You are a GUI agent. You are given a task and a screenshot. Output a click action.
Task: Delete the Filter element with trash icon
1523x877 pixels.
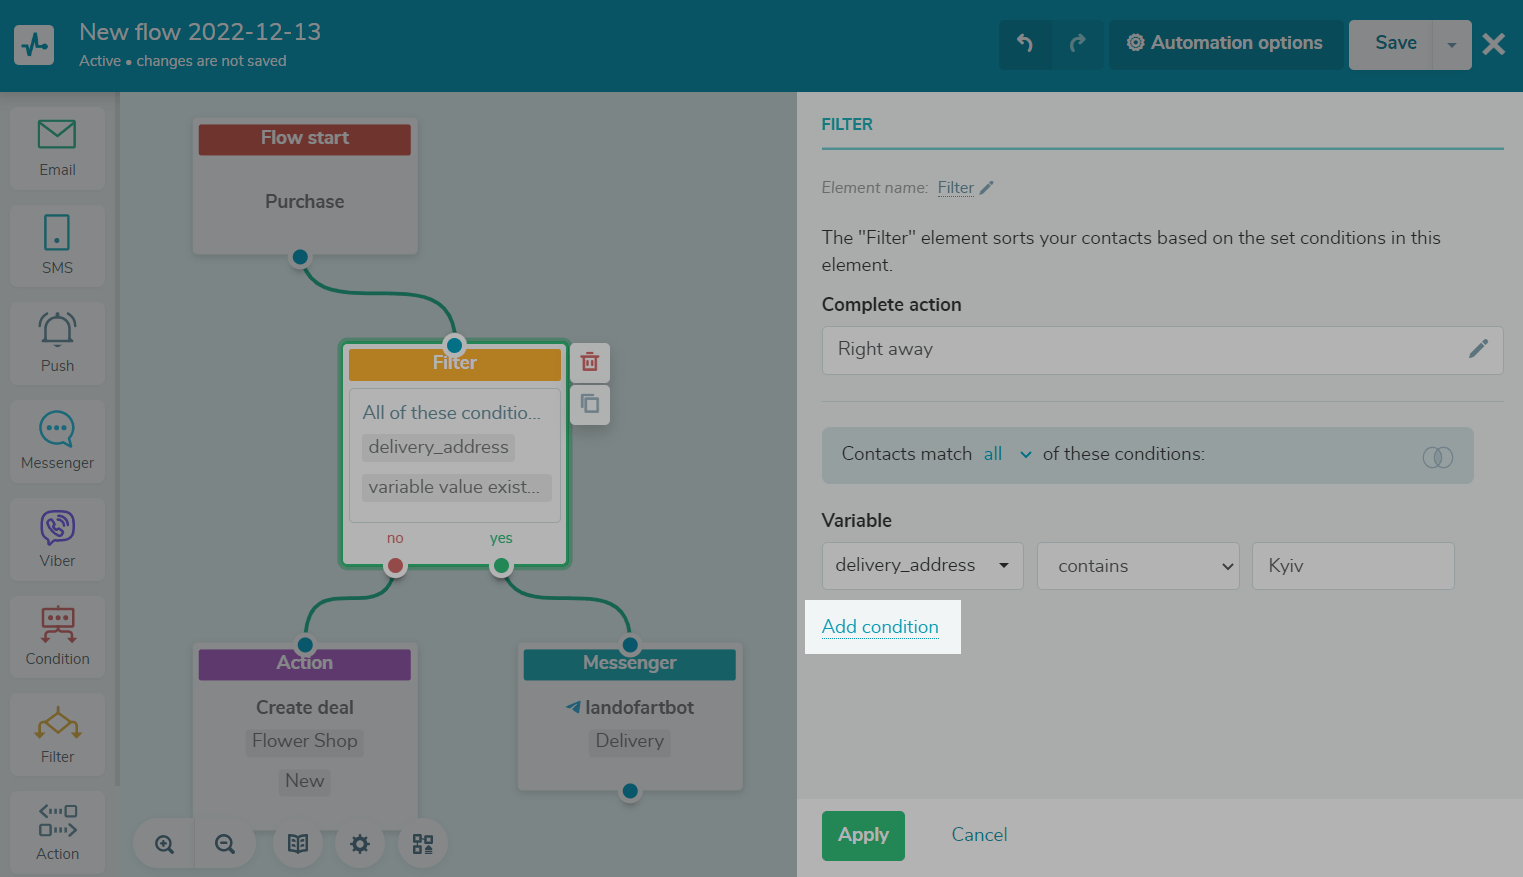pyautogui.click(x=590, y=362)
